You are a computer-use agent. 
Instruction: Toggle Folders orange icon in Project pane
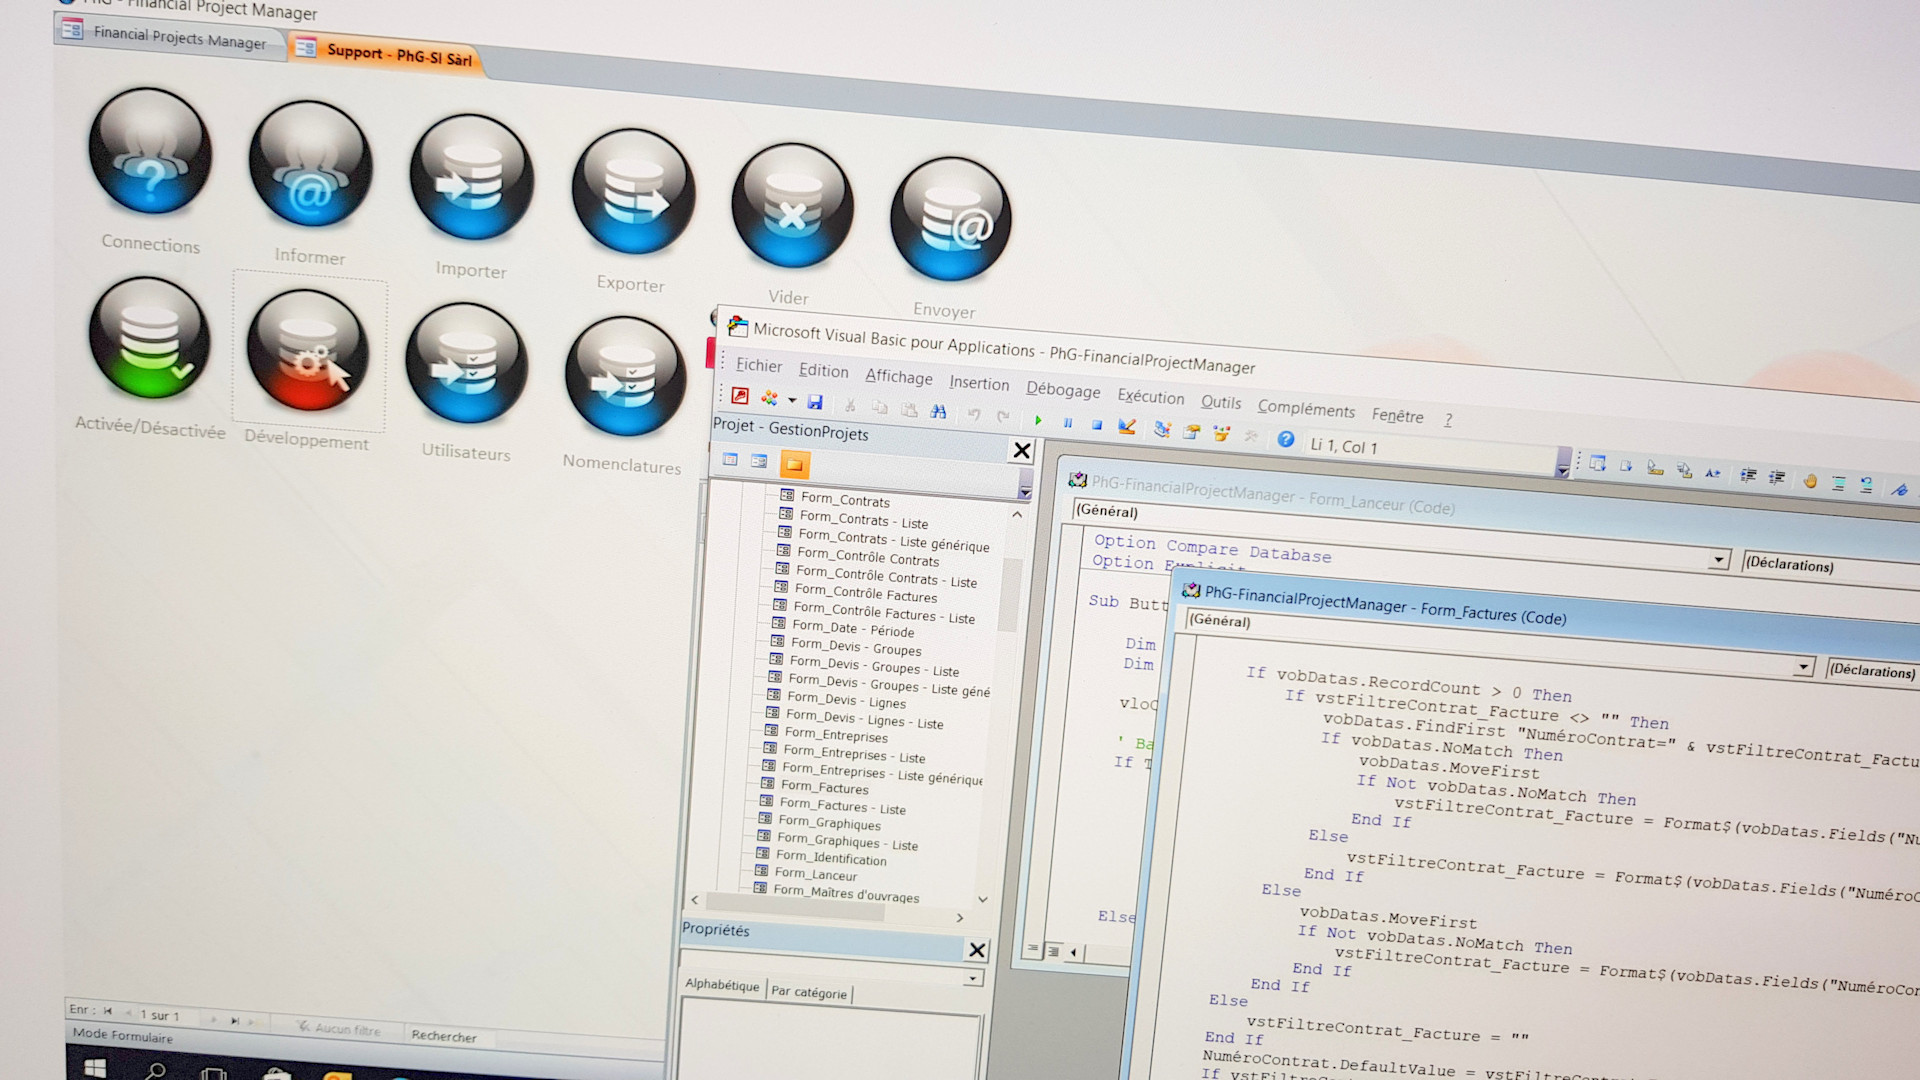[794, 464]
